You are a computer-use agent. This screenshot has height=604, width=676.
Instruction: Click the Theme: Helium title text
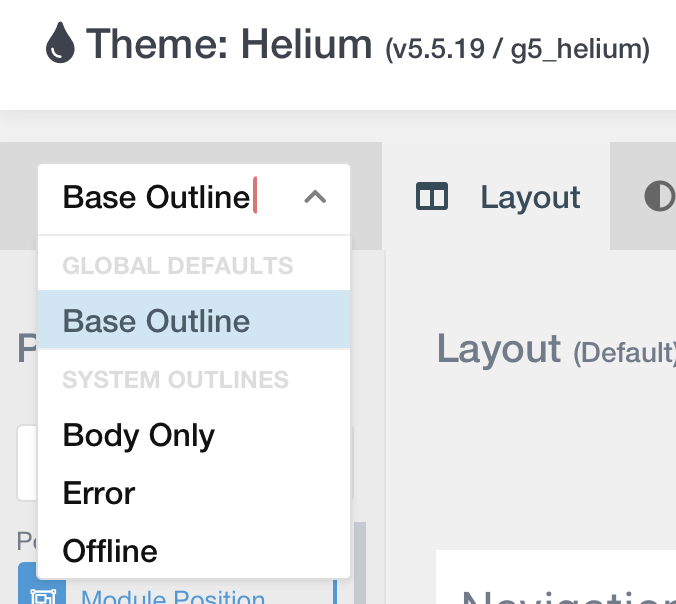[x=229, y=44]
